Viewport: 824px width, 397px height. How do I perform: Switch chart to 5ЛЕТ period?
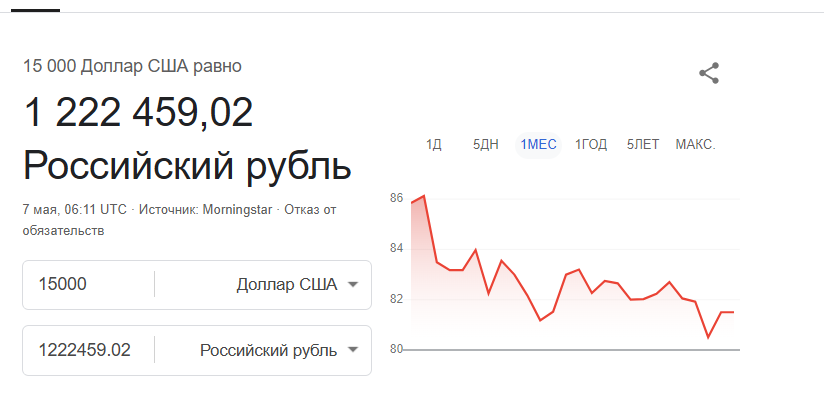[x=643, y=145]
